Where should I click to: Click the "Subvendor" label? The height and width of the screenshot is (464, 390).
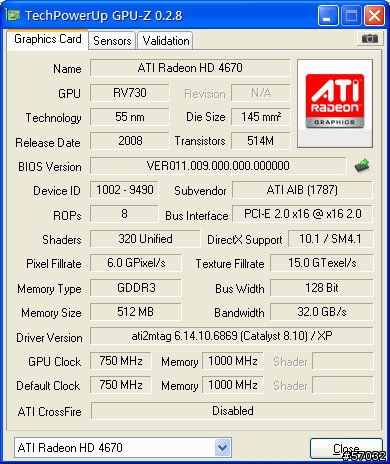pyautogui.click(x=200, y=191)
